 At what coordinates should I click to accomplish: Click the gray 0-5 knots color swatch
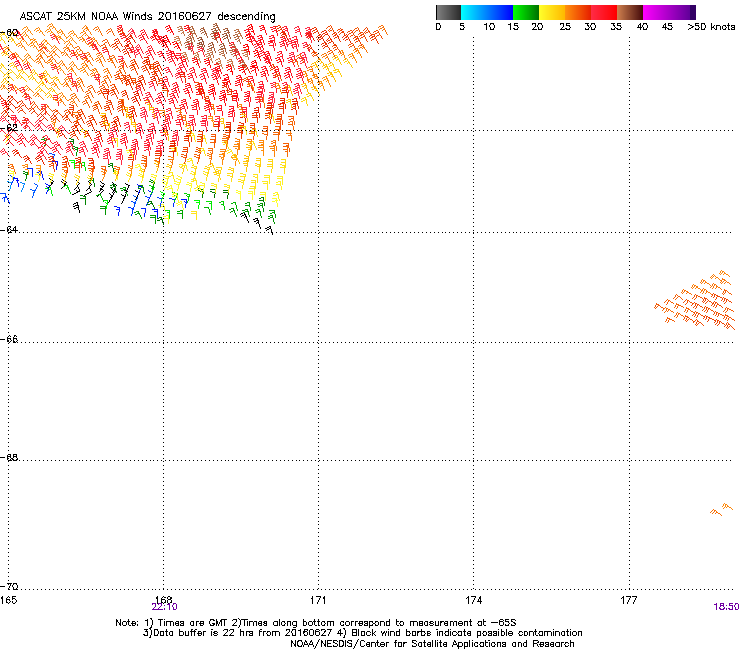(448, 12)
